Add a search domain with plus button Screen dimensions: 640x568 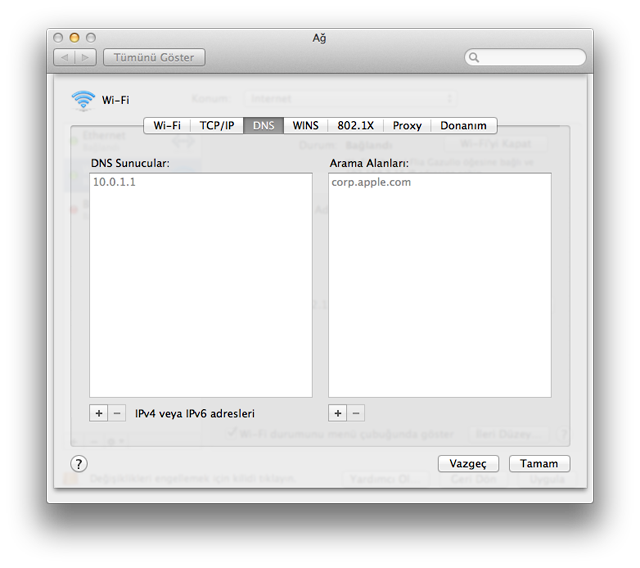(x=338, y=413)
